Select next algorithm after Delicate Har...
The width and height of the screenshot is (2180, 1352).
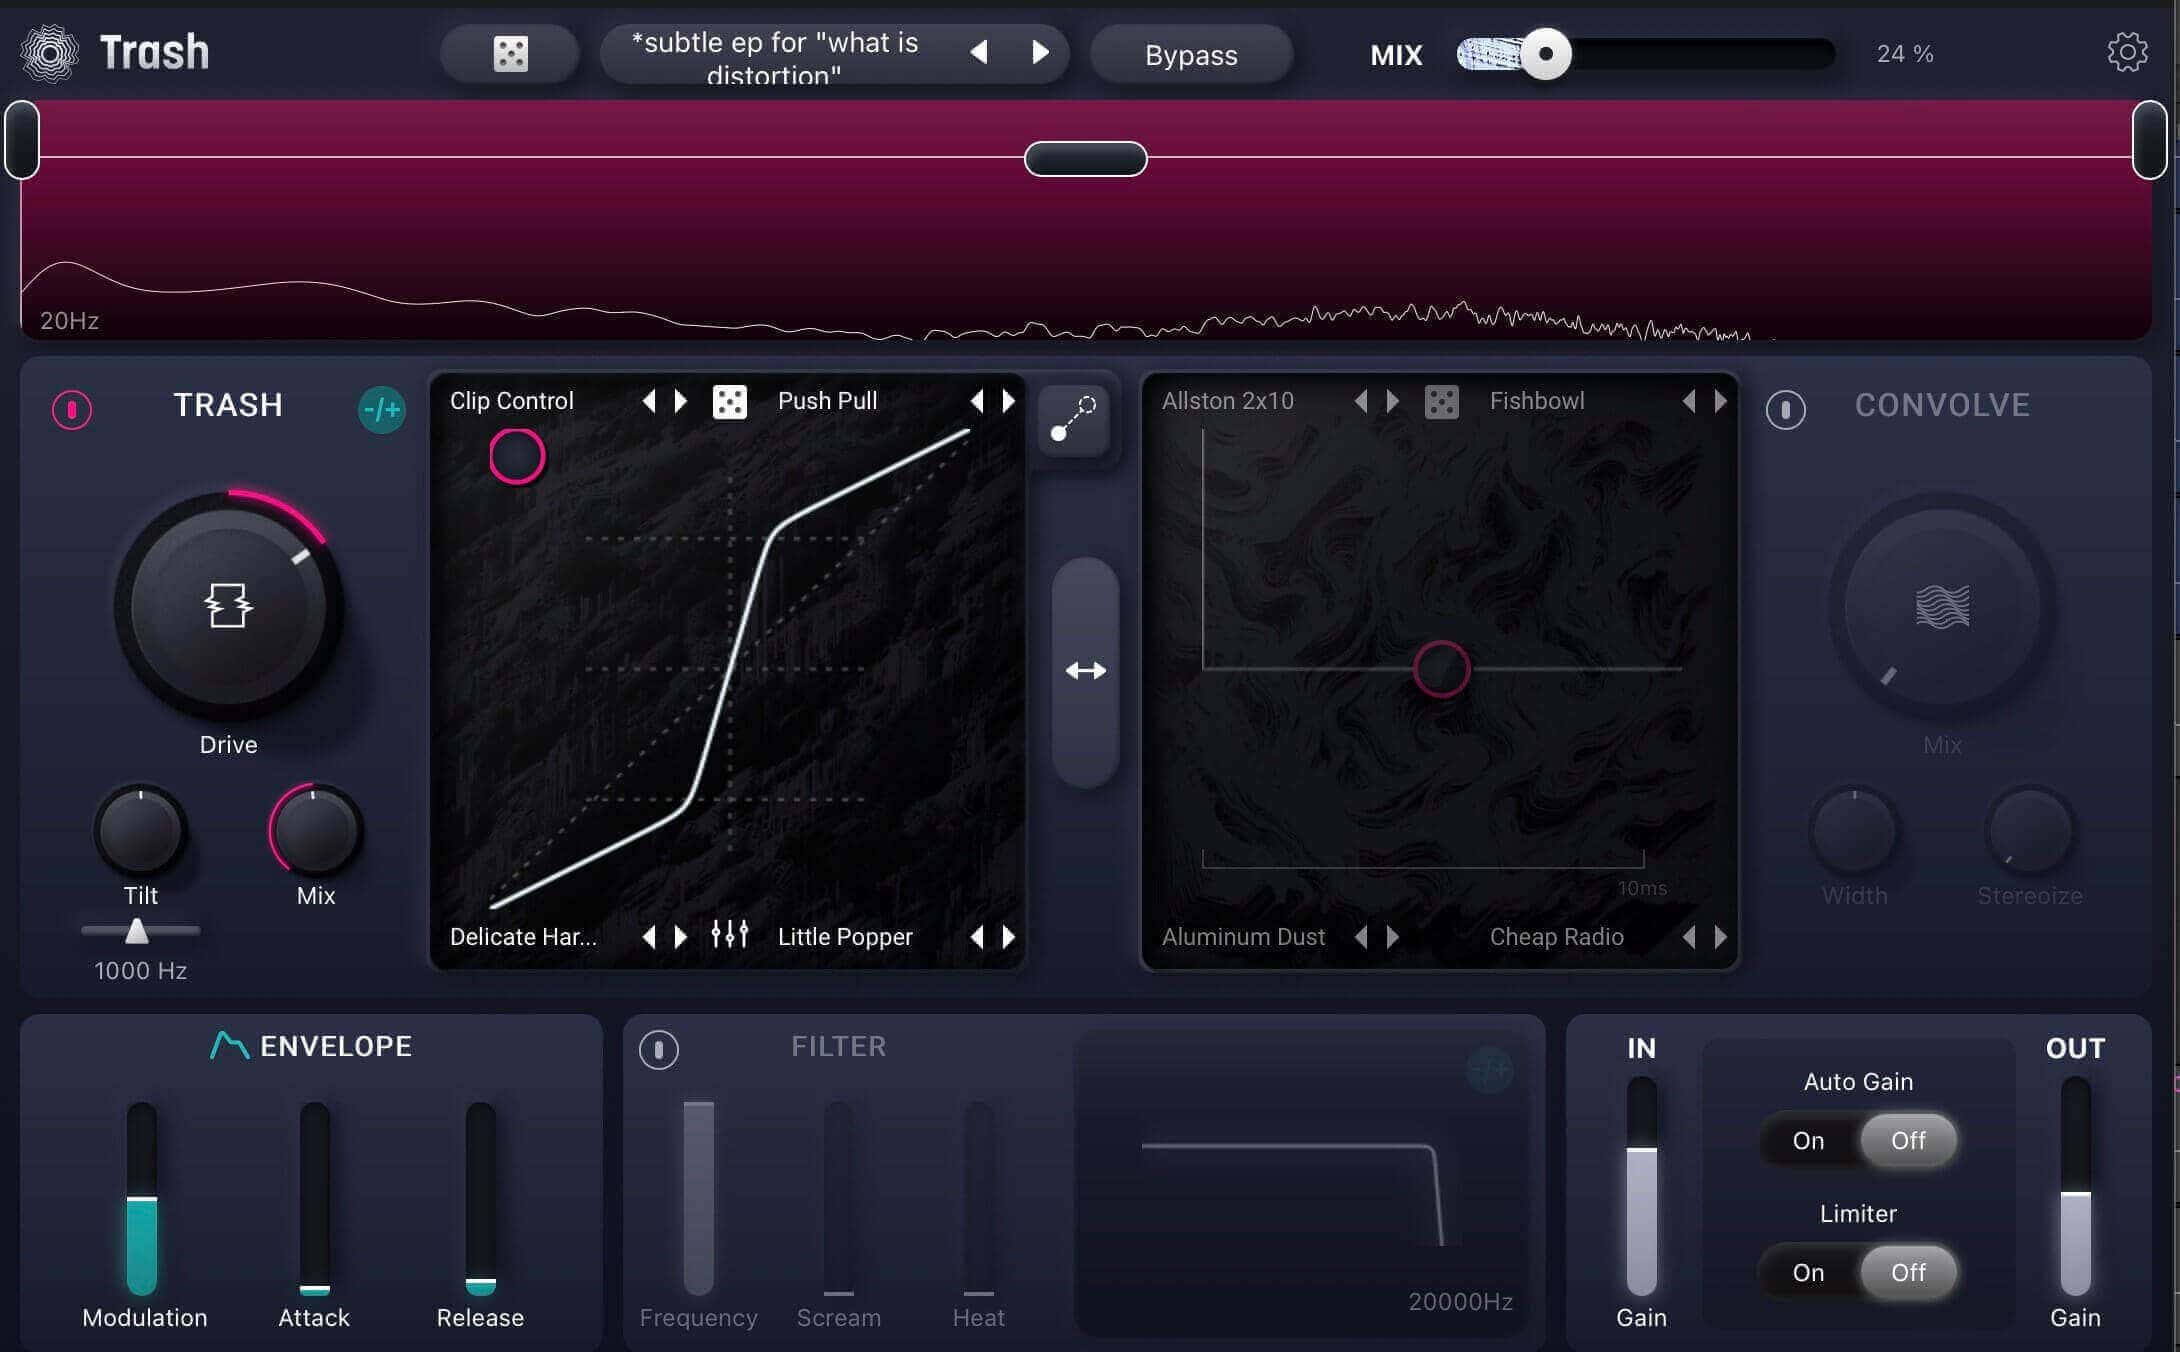681,937
